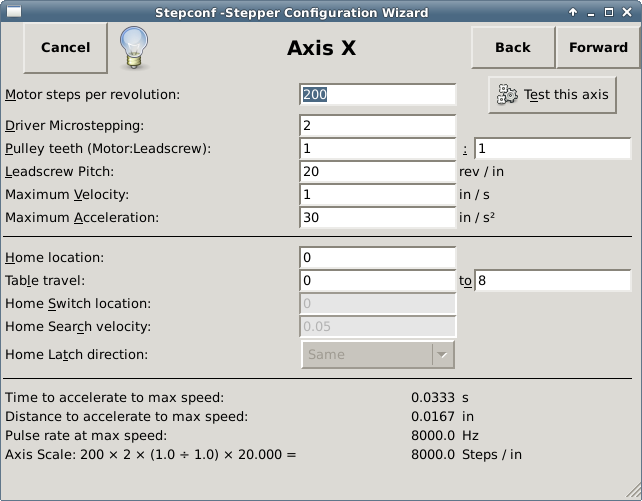The height and width of the screenshot is (501, 642).
Task: Open the Home Latch direction dropdown
Action: 378,354
